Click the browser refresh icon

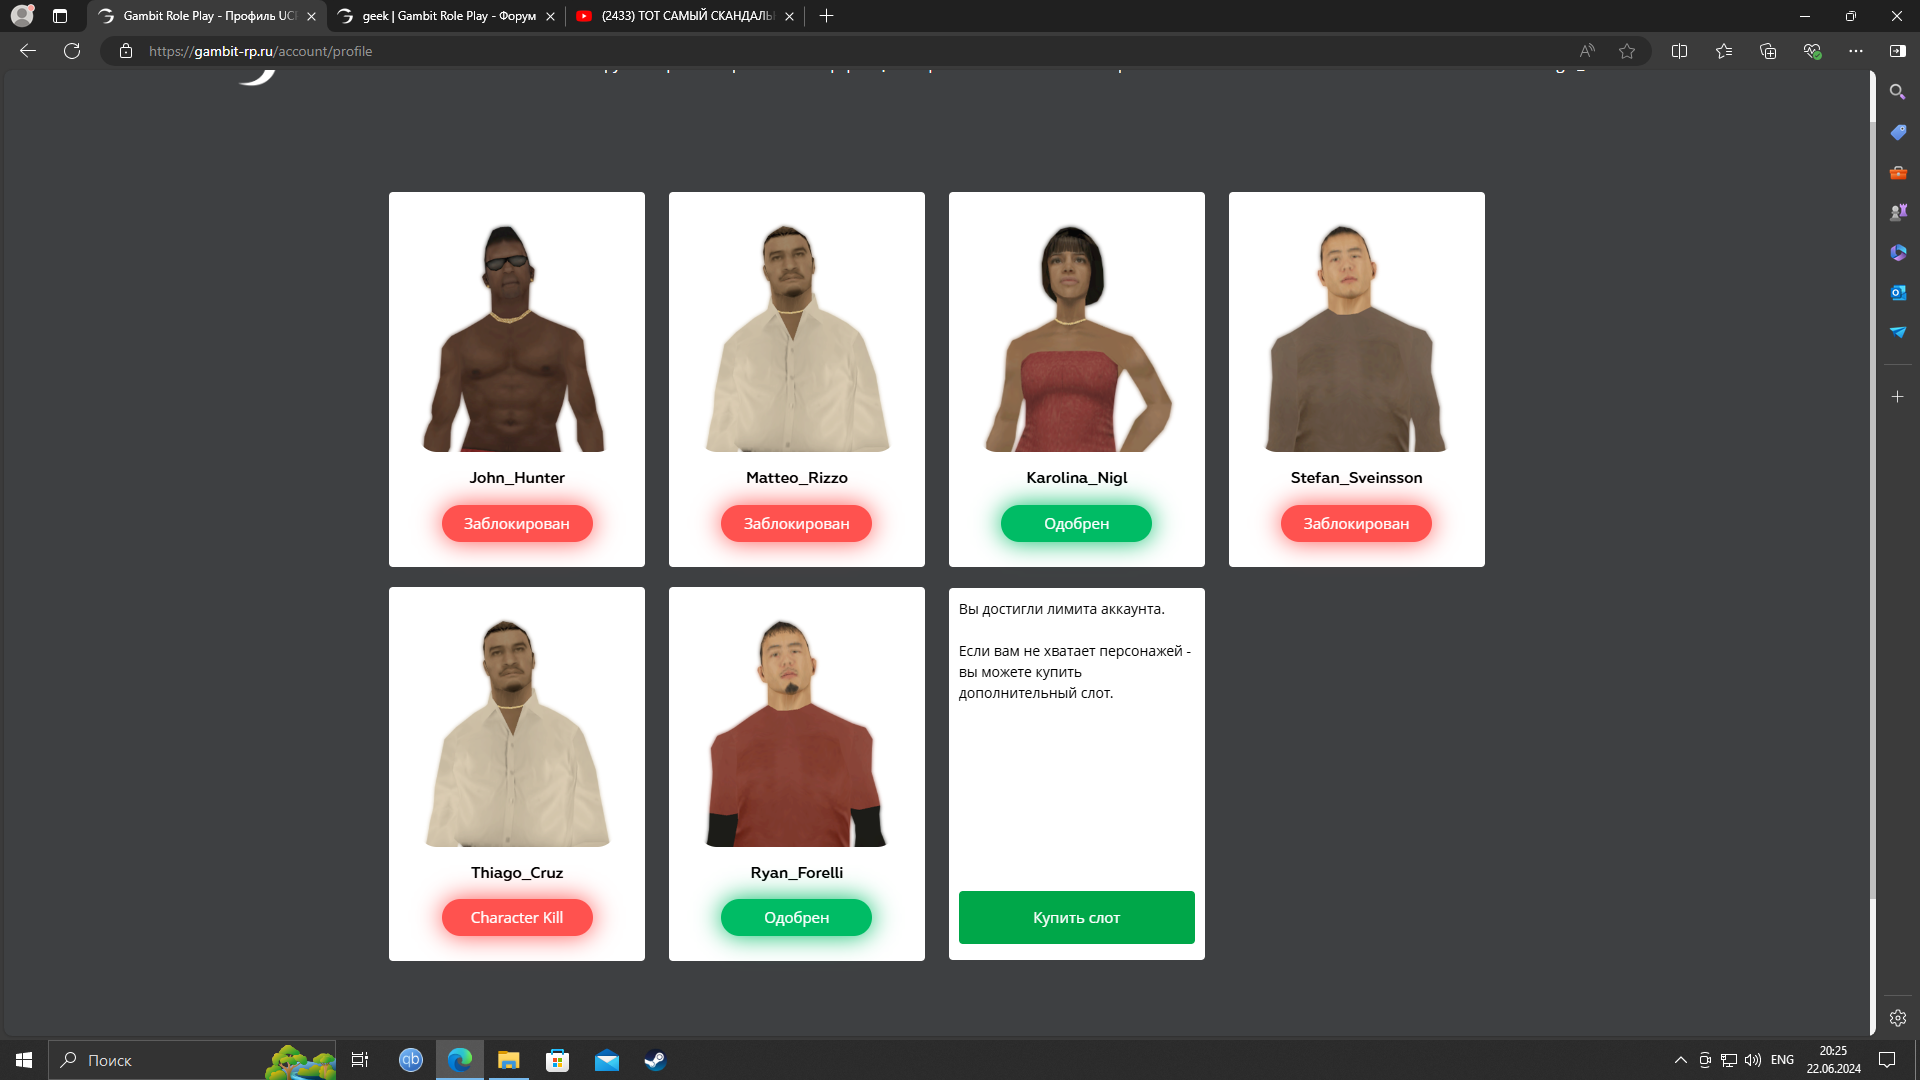coord(72,51)
